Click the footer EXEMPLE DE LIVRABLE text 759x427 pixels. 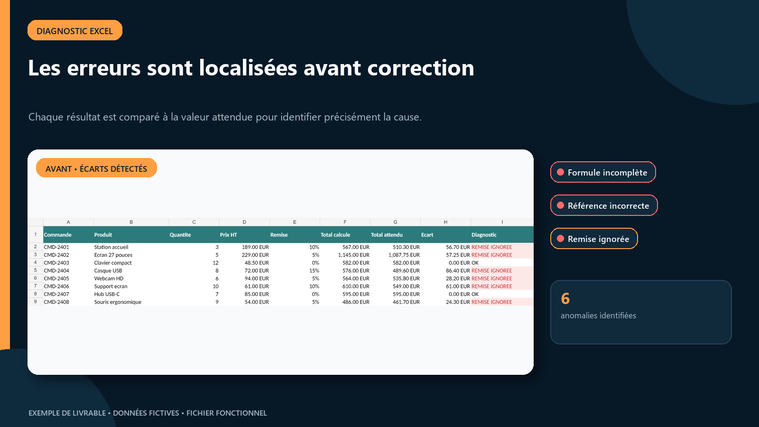coord(67,413)
